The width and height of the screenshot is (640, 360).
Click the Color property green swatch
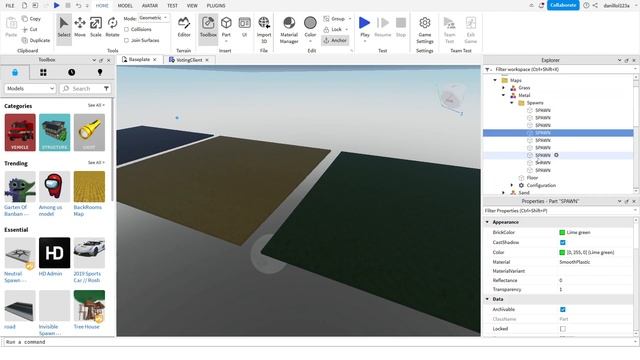562,252
